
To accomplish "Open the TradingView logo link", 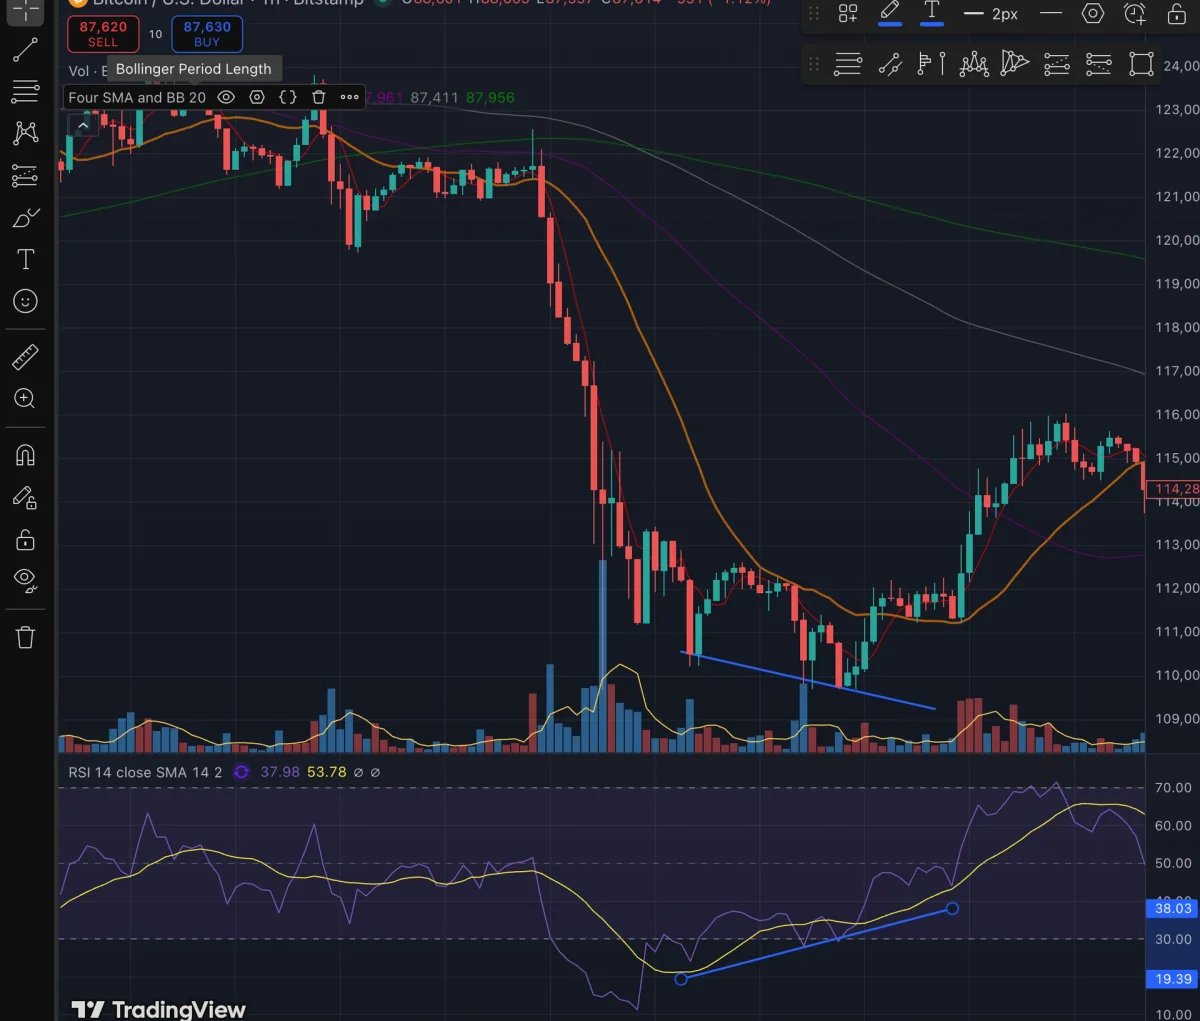I will 158,1009.
